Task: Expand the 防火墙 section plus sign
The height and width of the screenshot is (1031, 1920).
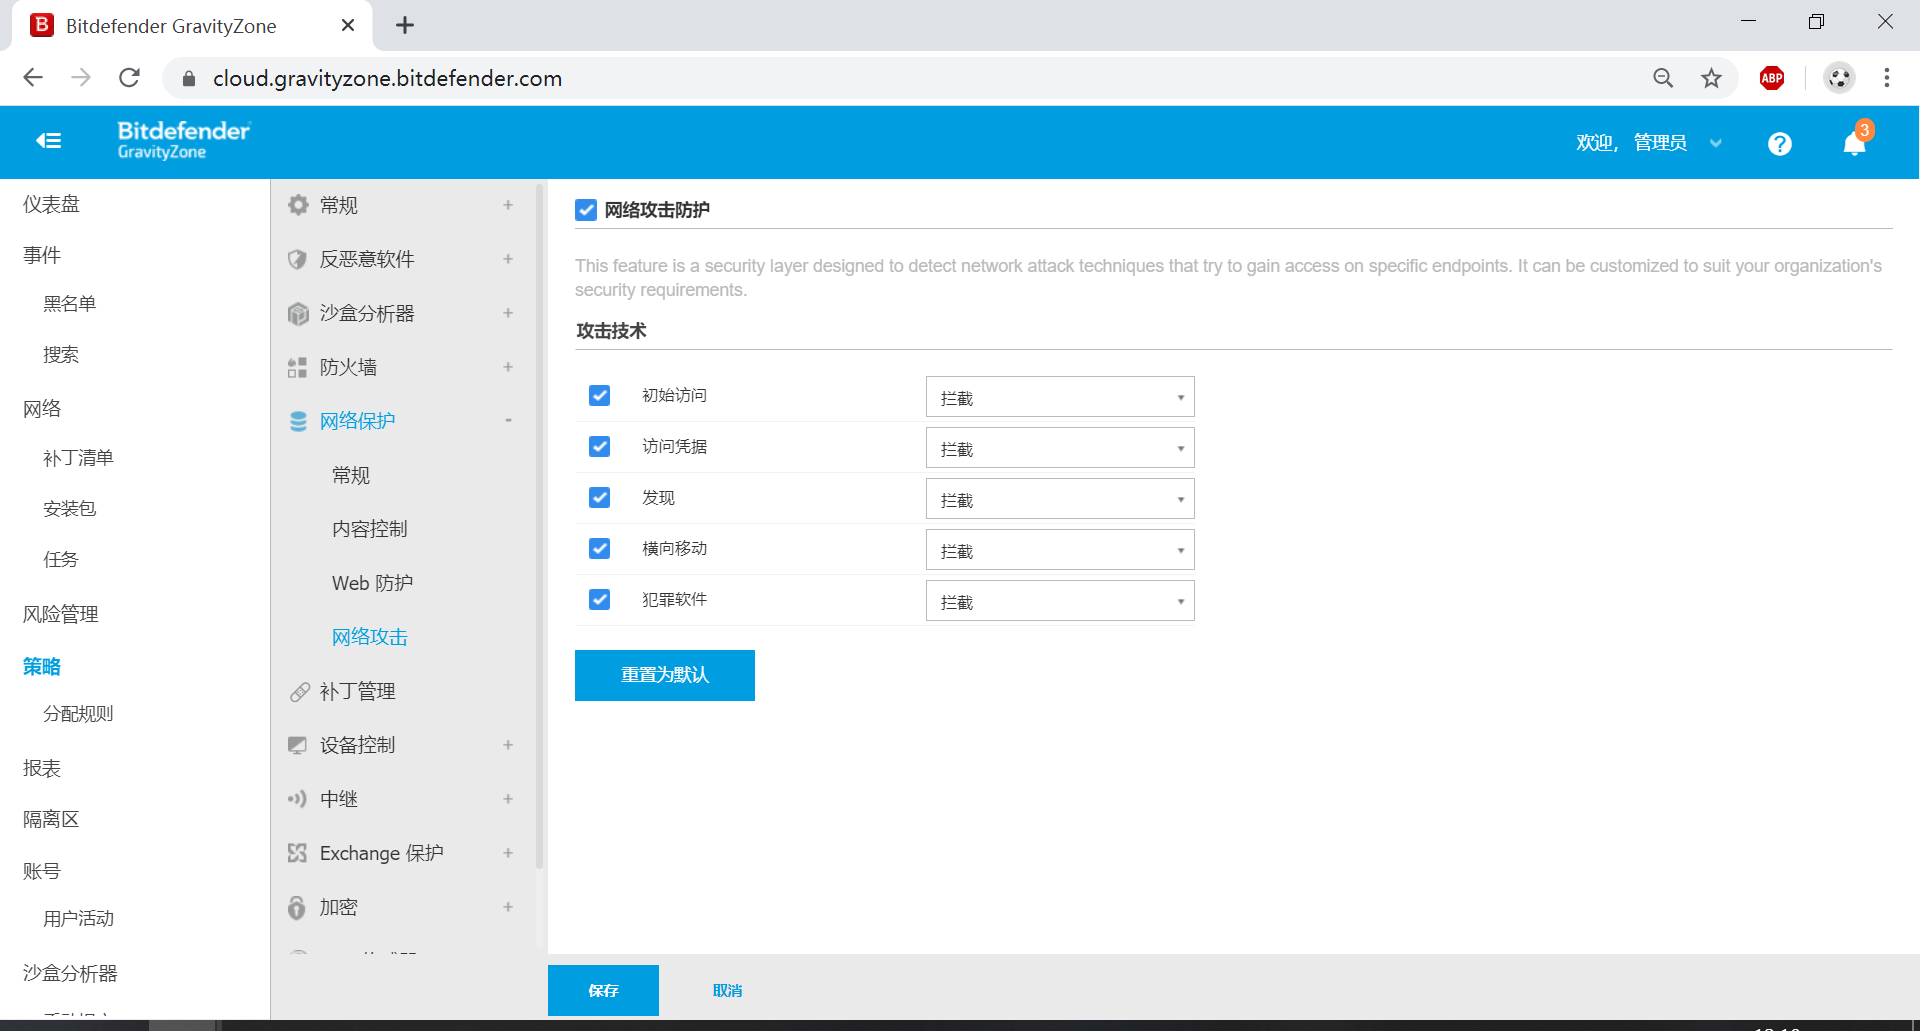Action: pyautogui.click(x=508, y=367)
